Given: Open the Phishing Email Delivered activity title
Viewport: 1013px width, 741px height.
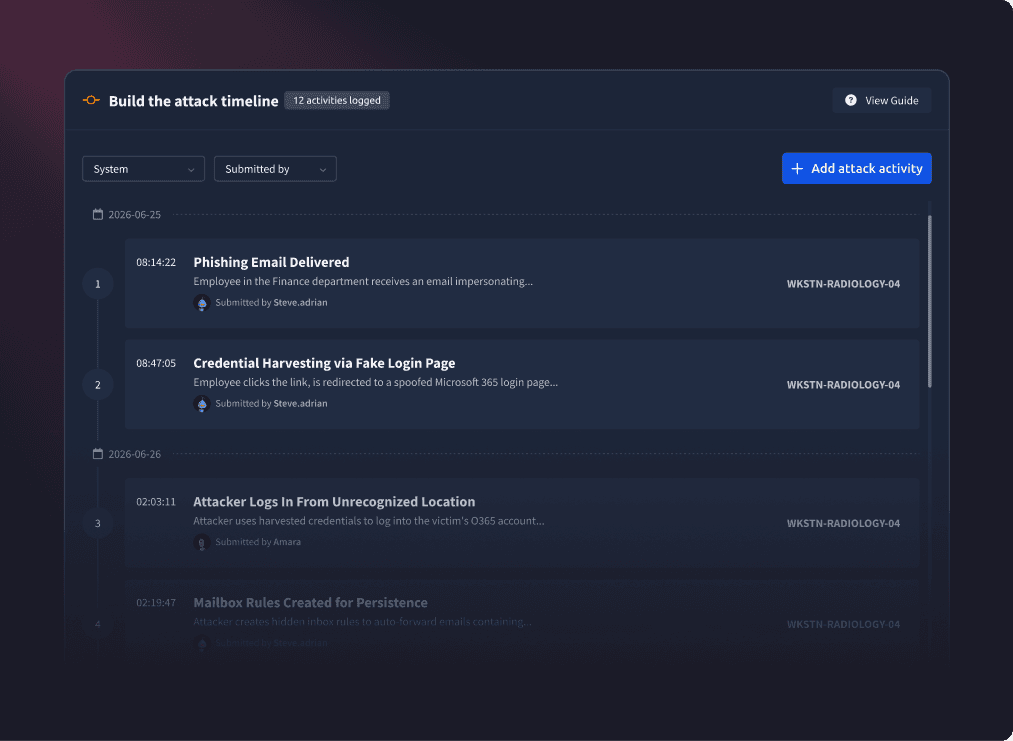Looking at the screenshot, I should pos(271,262).
